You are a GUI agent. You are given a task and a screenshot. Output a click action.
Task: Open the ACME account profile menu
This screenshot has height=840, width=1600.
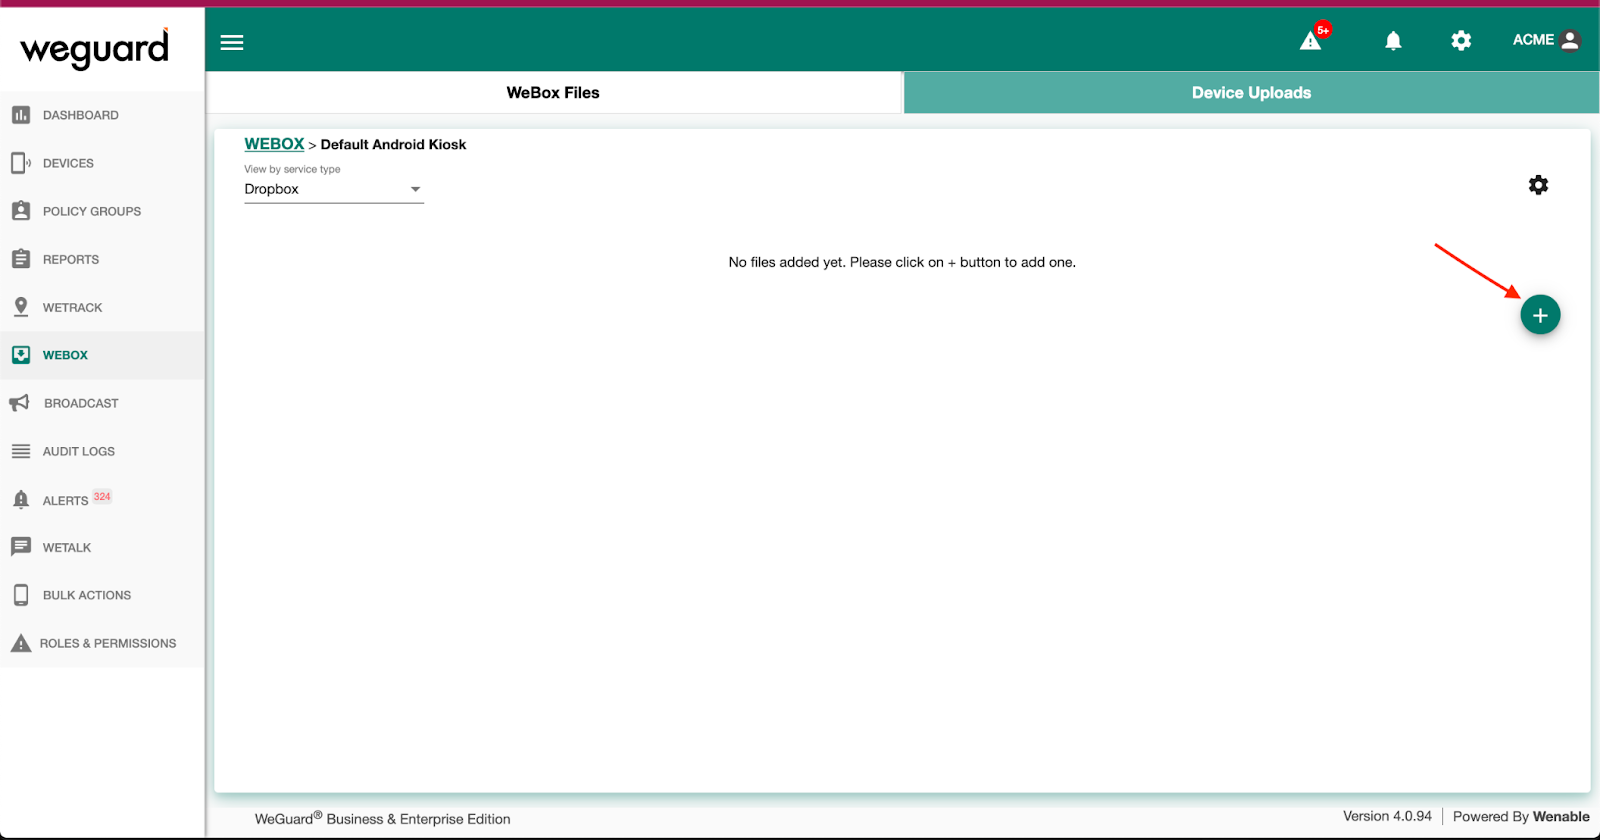click(1546, 40)
